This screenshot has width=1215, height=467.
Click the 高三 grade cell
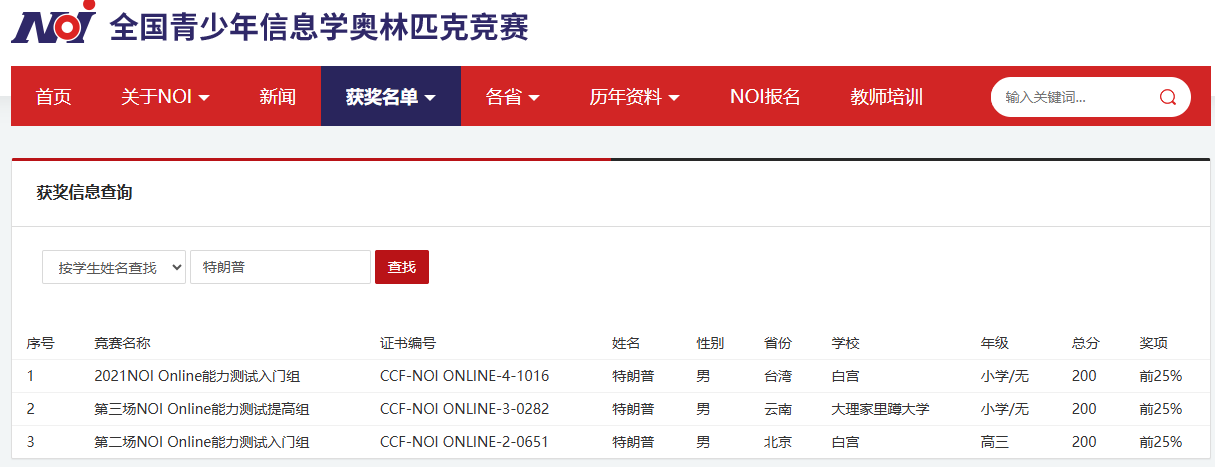click(x=995, y=442)
